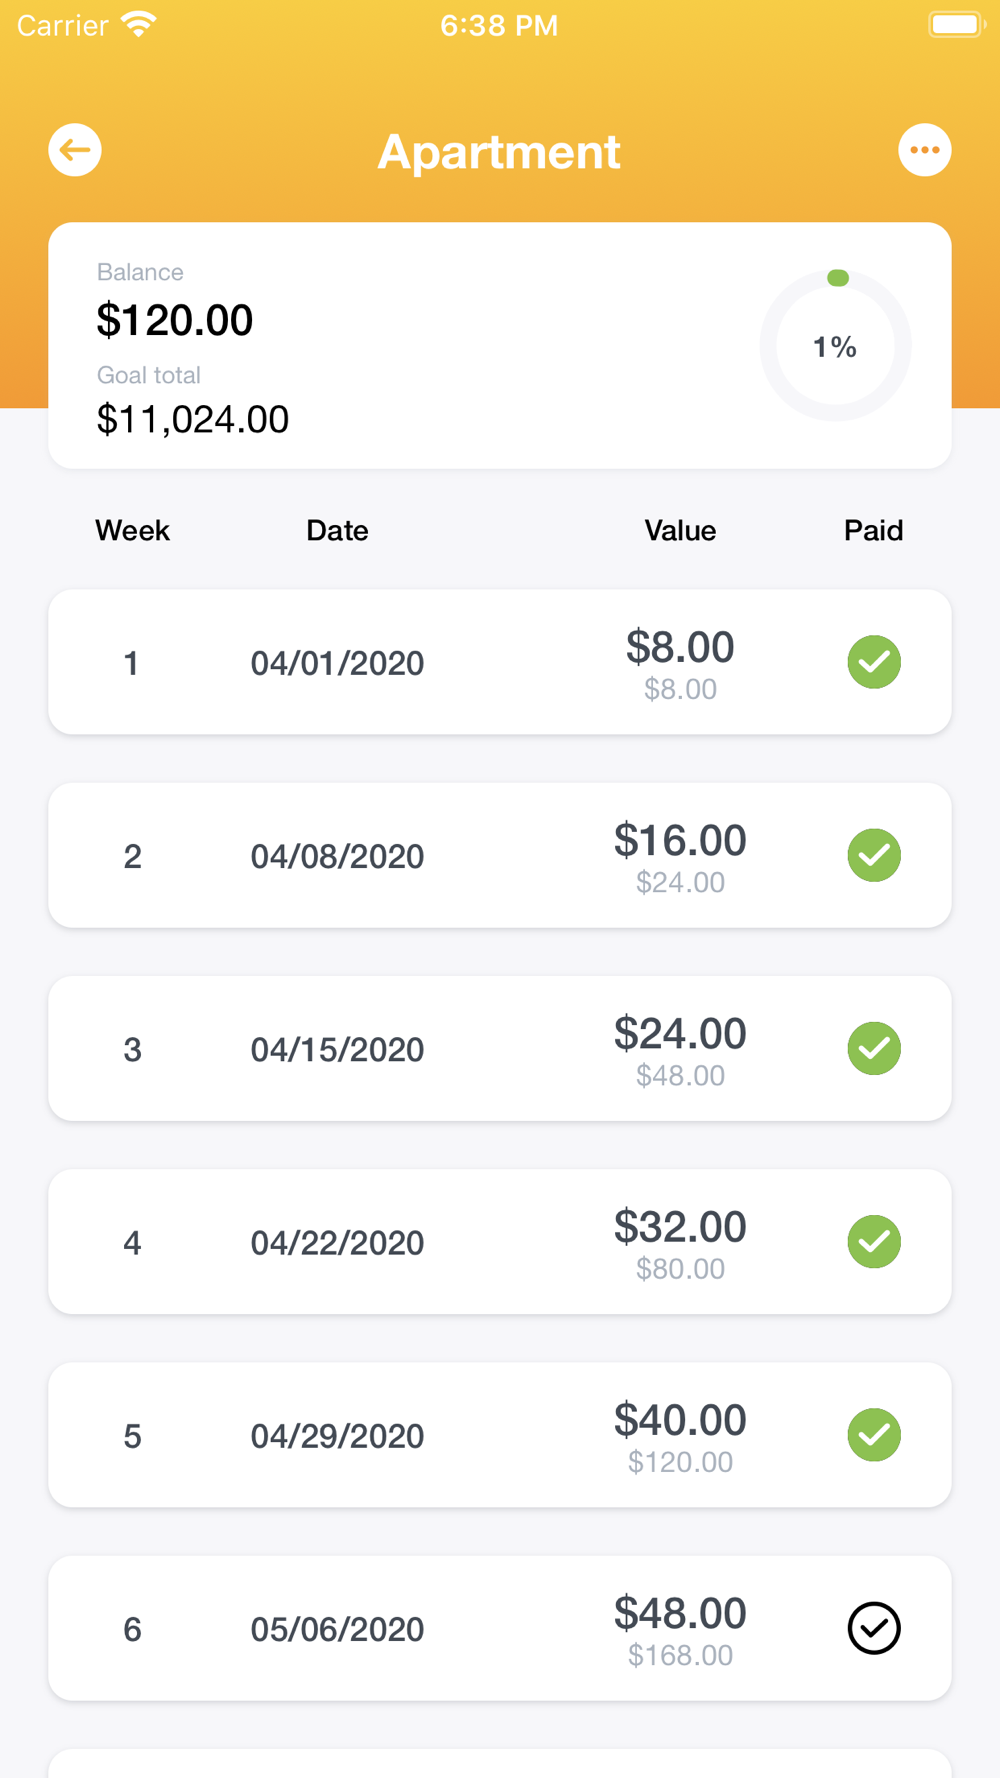
Task: Tap the Wi-Fi status icon
Action: pos(138,24)
